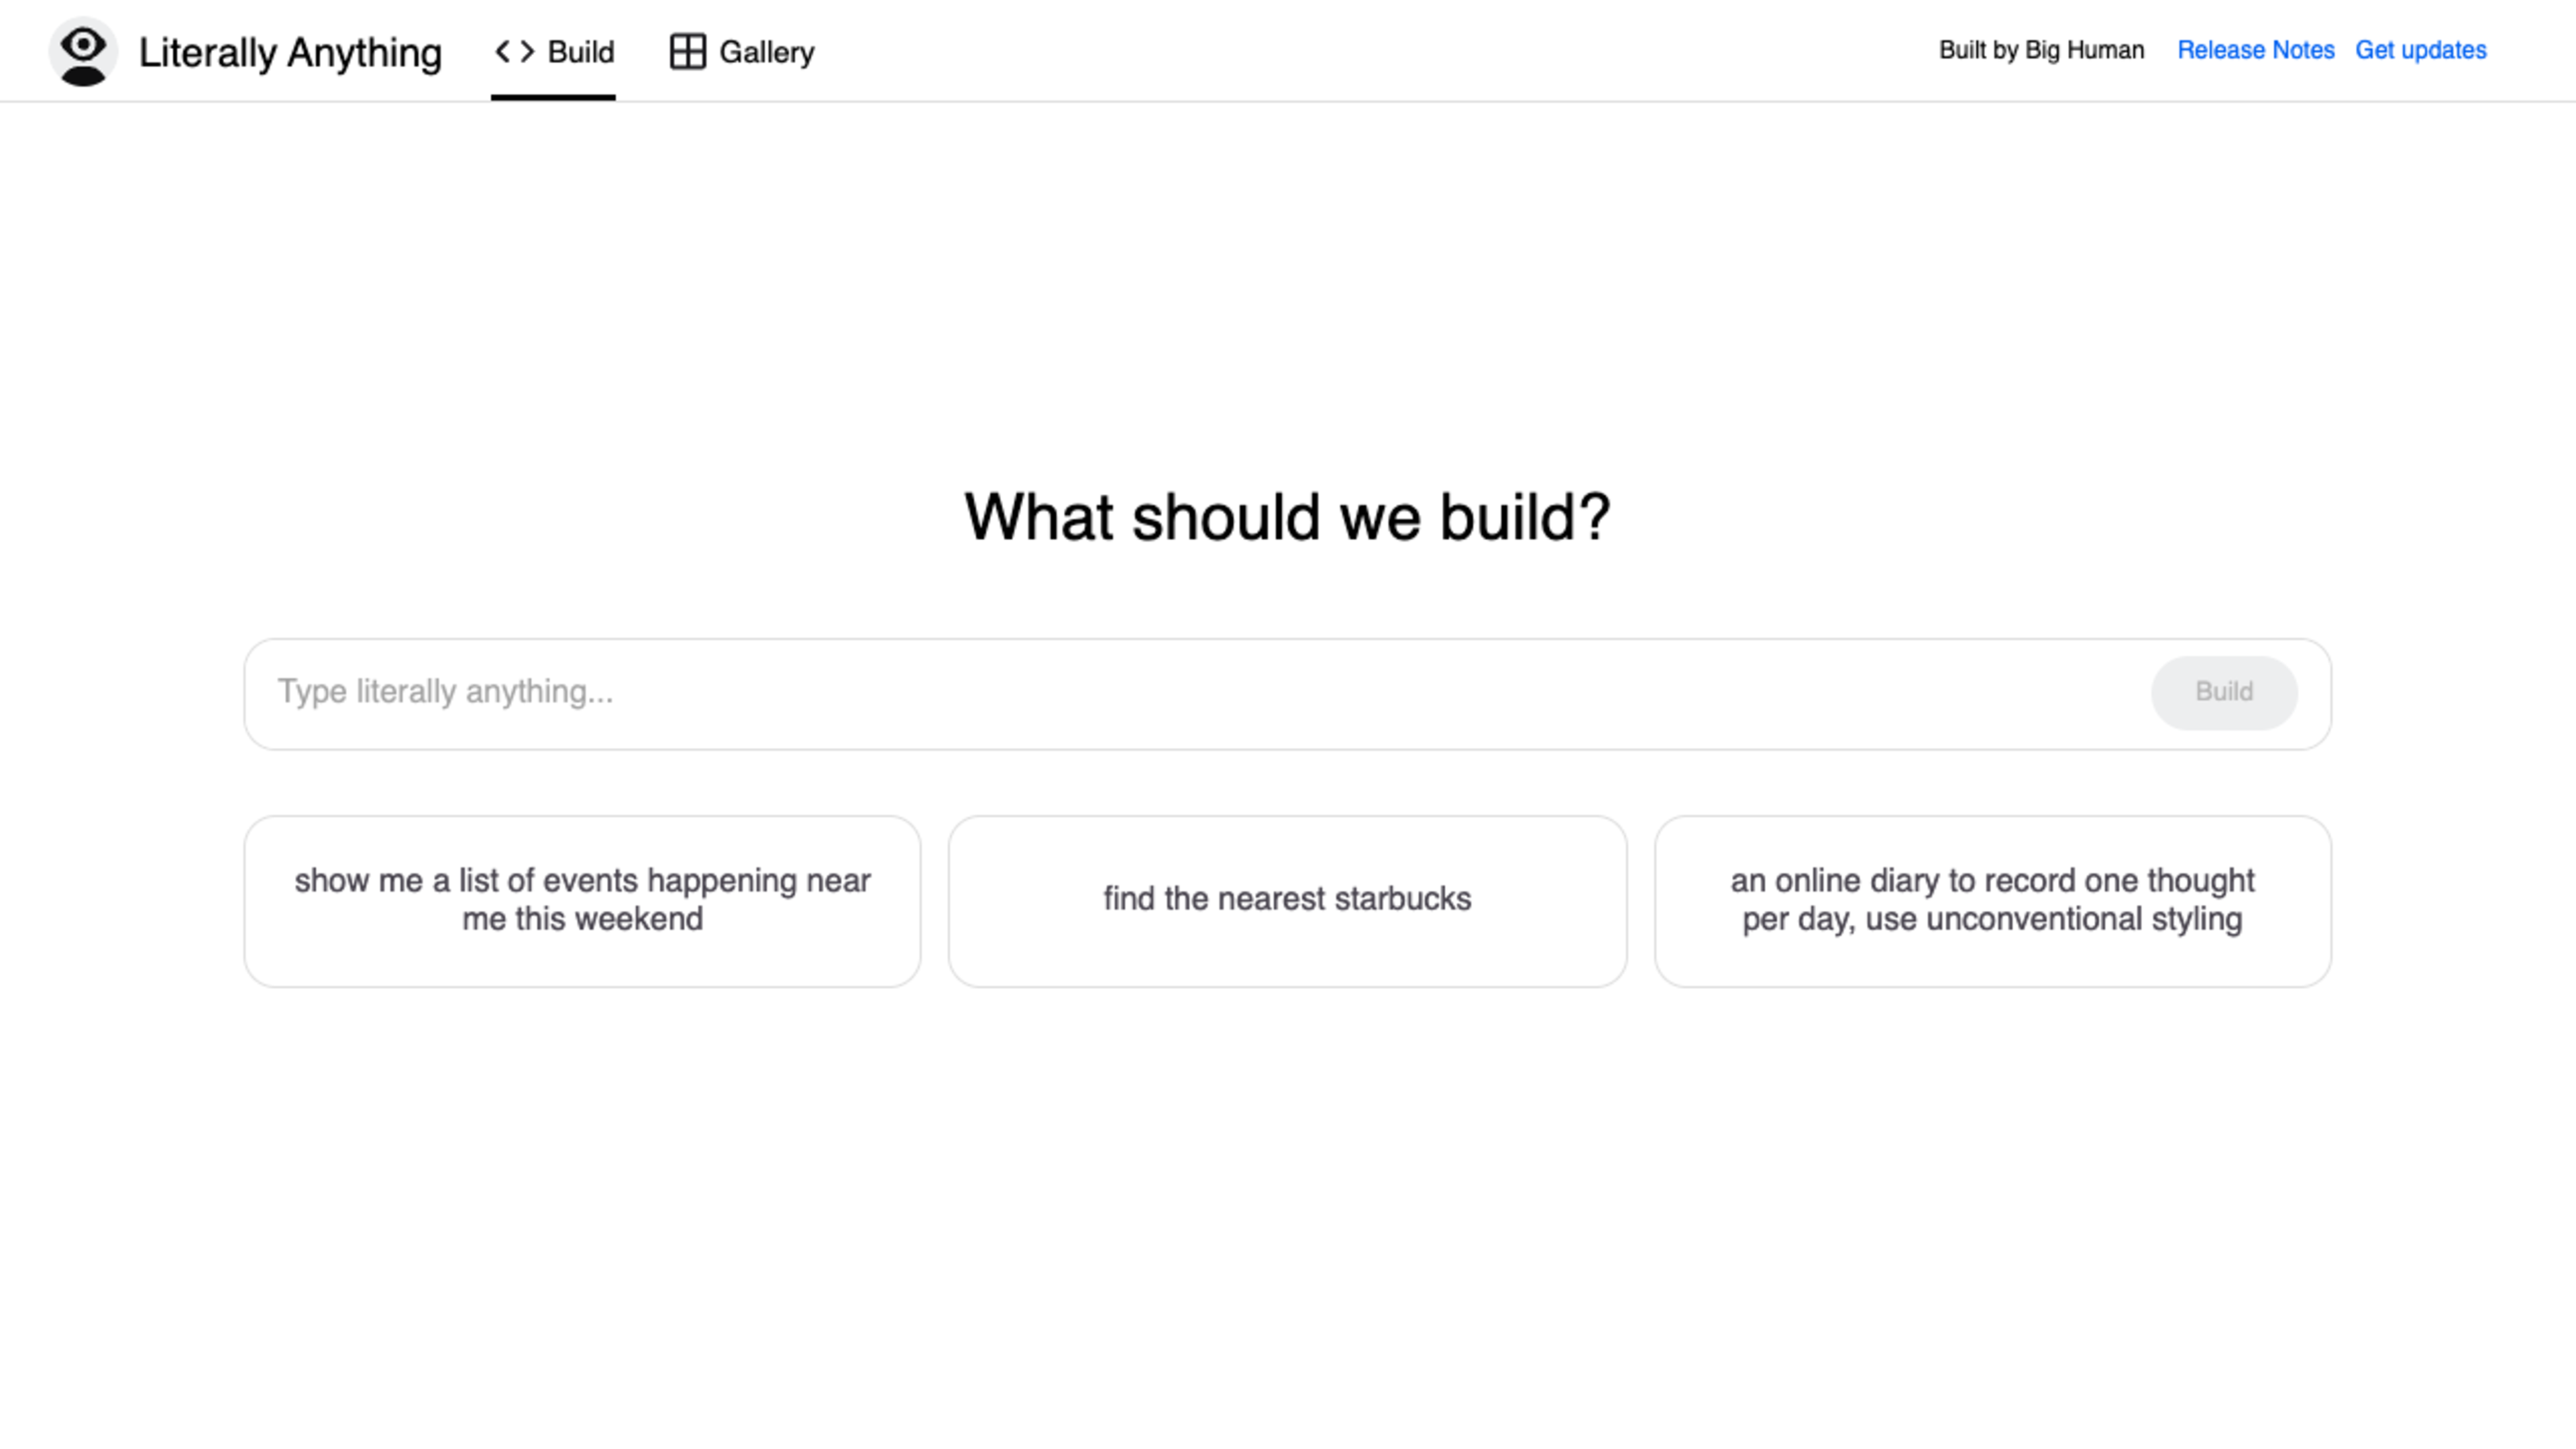Pick the online diary suggestion card
This screenshot has width=2576, height=1449.
[x=1992, y=900]
